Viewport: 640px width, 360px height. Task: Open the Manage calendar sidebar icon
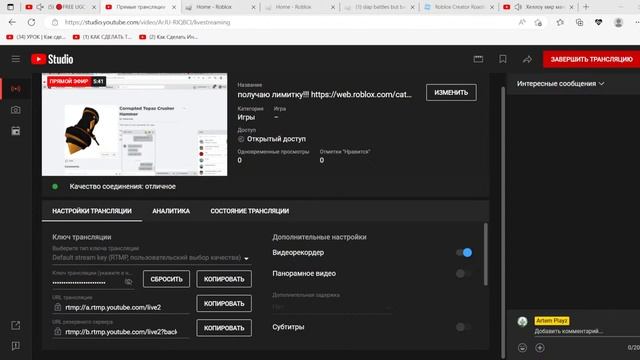point(16,131)
